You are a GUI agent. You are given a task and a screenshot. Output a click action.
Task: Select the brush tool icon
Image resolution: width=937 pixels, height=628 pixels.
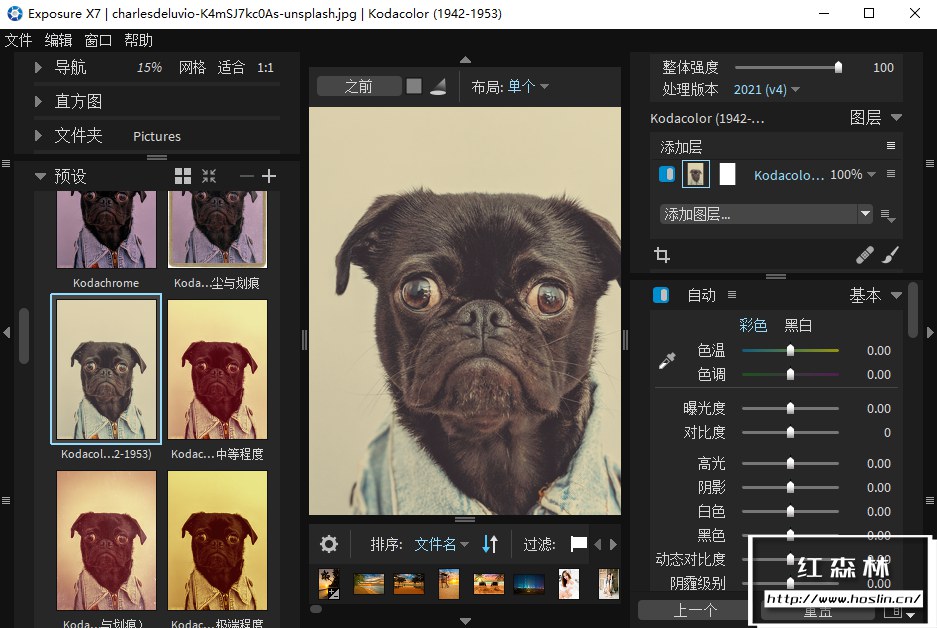[x=890, y=256]
